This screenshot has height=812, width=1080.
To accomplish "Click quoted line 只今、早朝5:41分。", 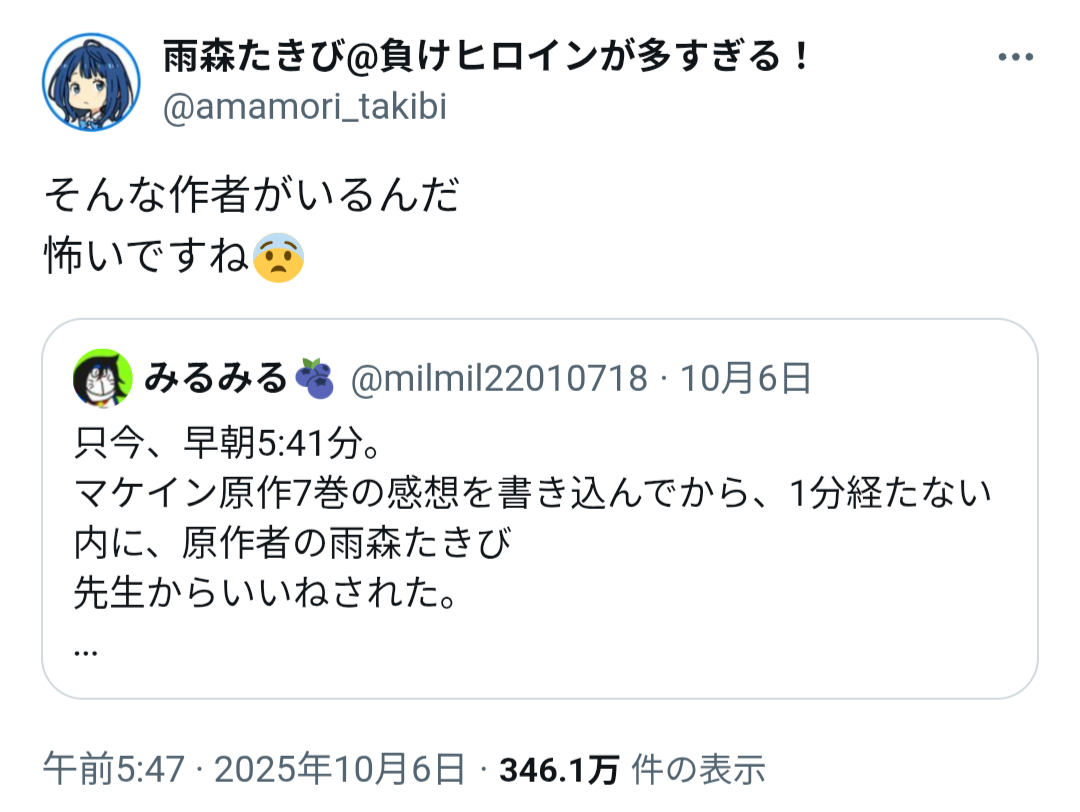I will click(x=226, y=441).
